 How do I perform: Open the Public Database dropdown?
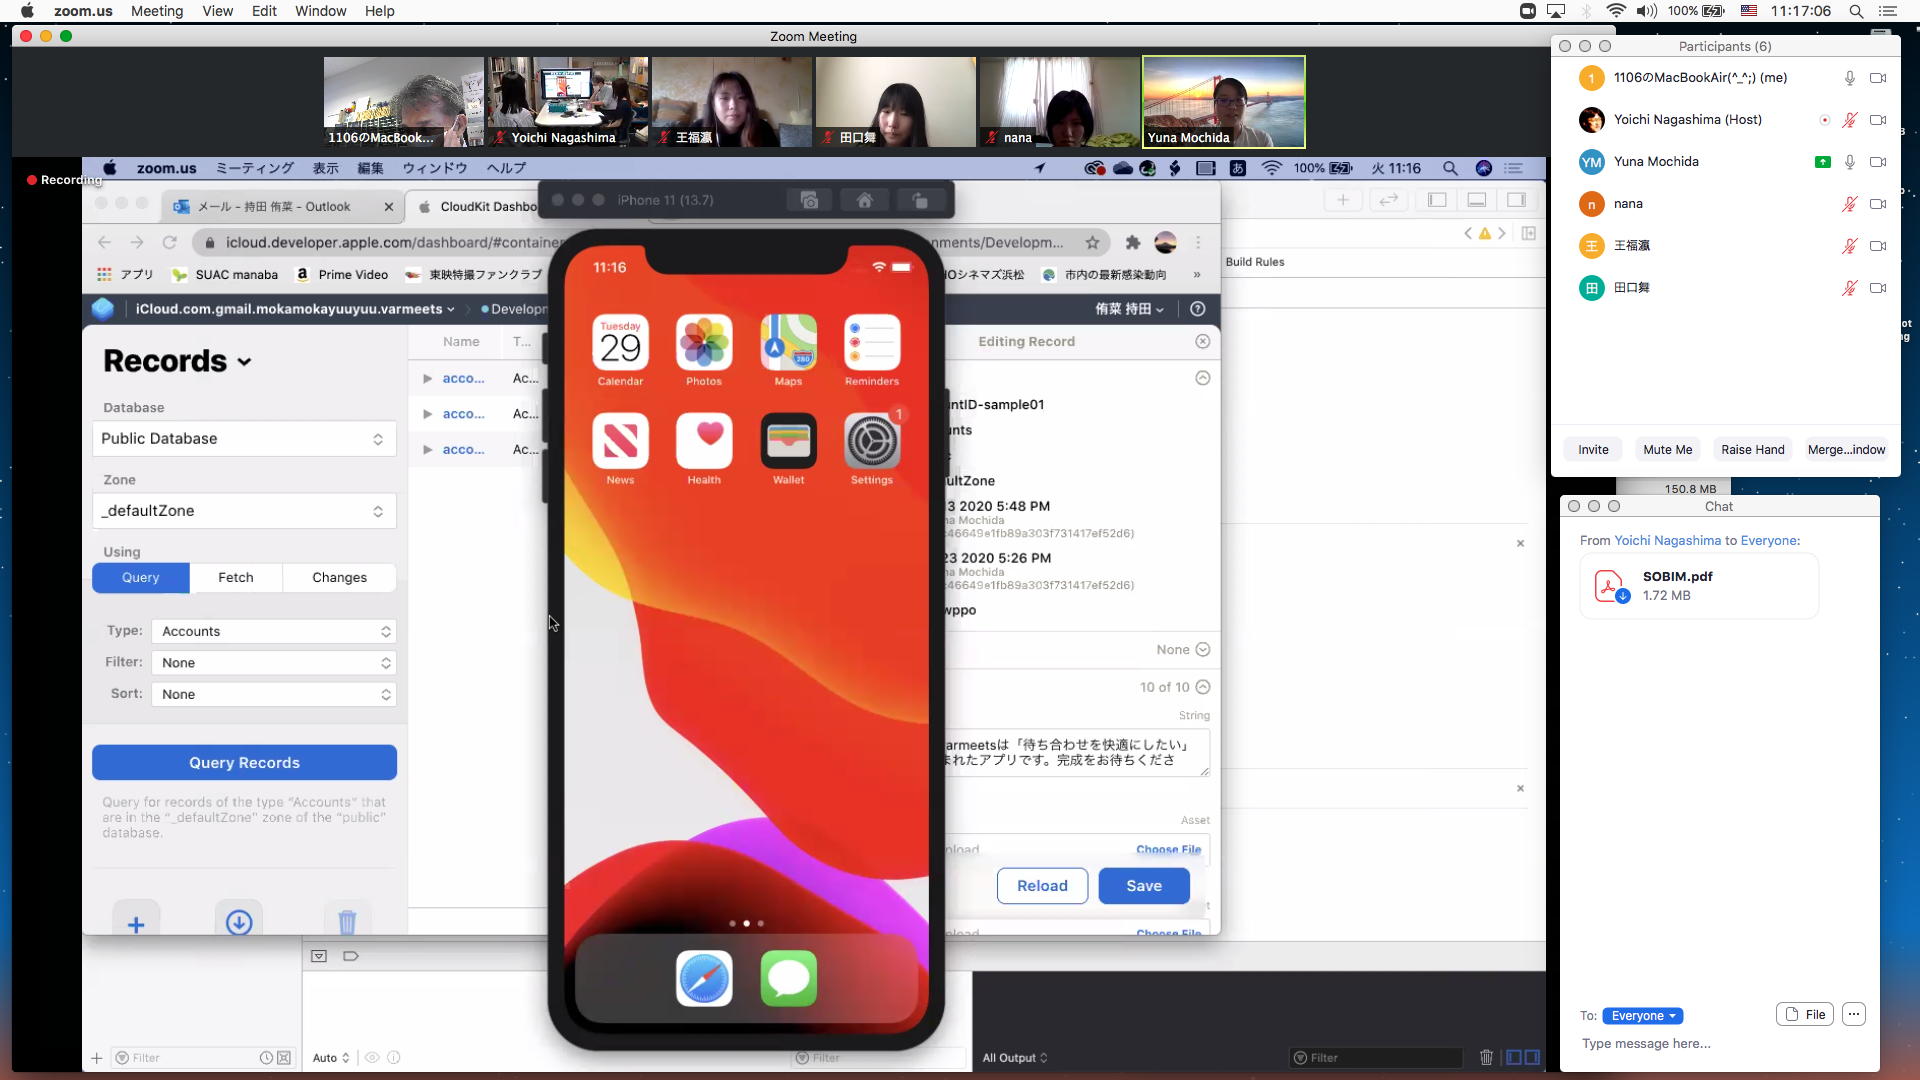tap(244, 439)
